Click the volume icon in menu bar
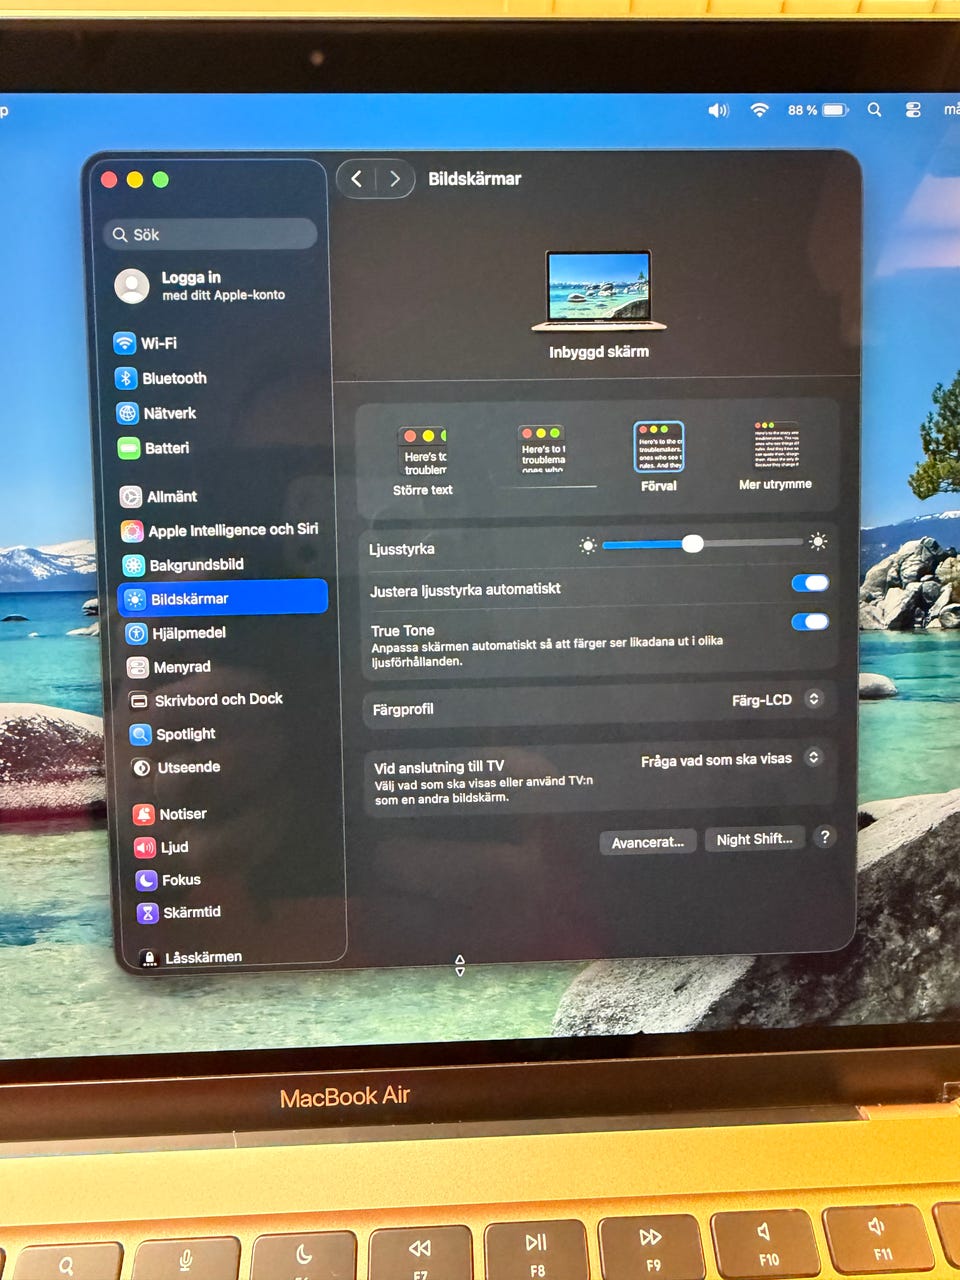 [x=718, y=110]
